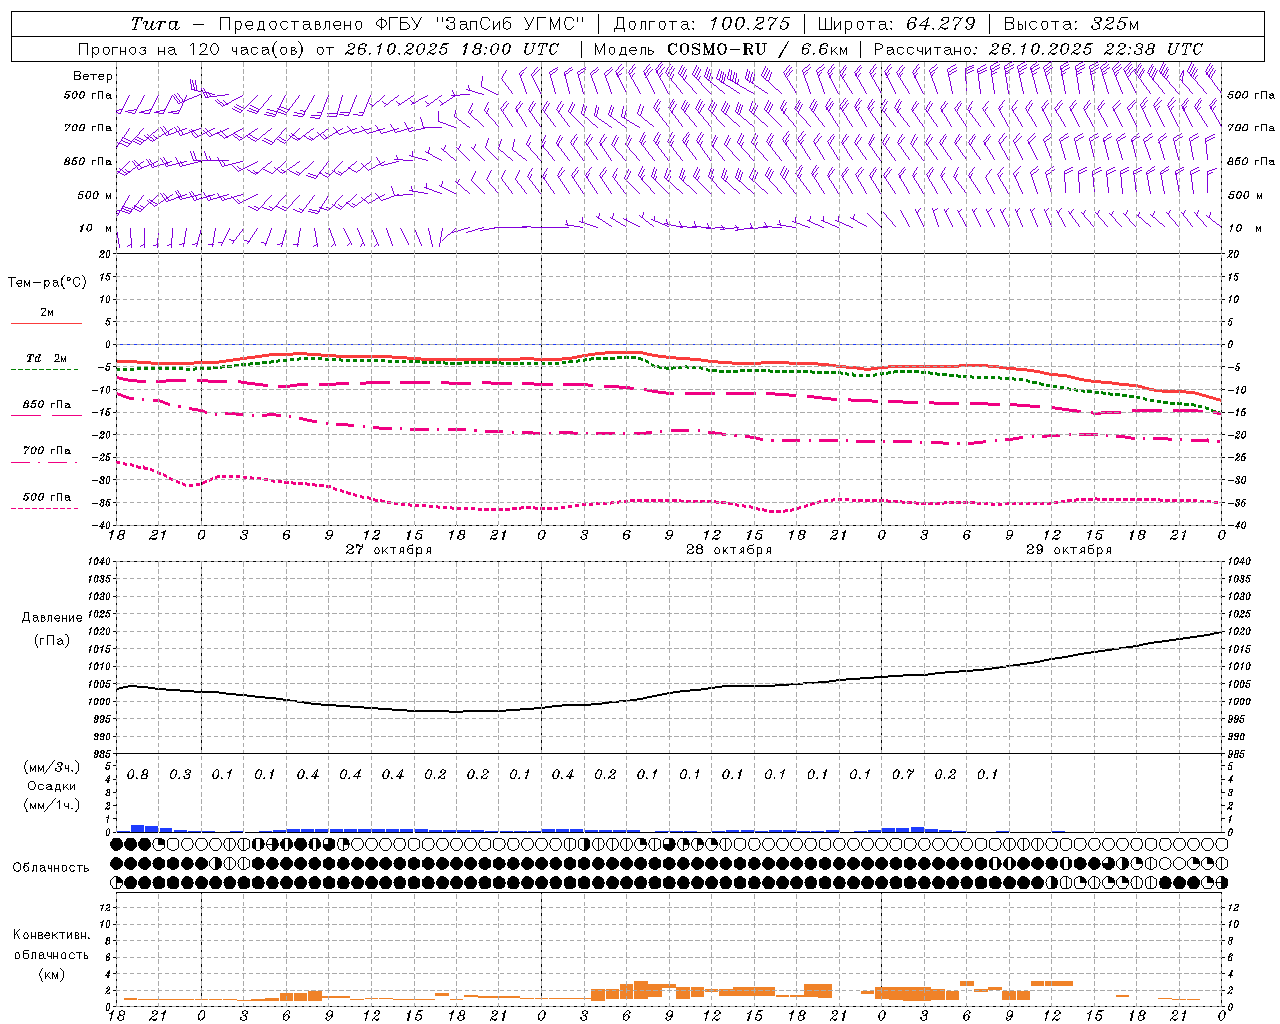Click the 0.7 precipitation value
The width and height of the screenshot is (1280, 1024).
point(903,775)
